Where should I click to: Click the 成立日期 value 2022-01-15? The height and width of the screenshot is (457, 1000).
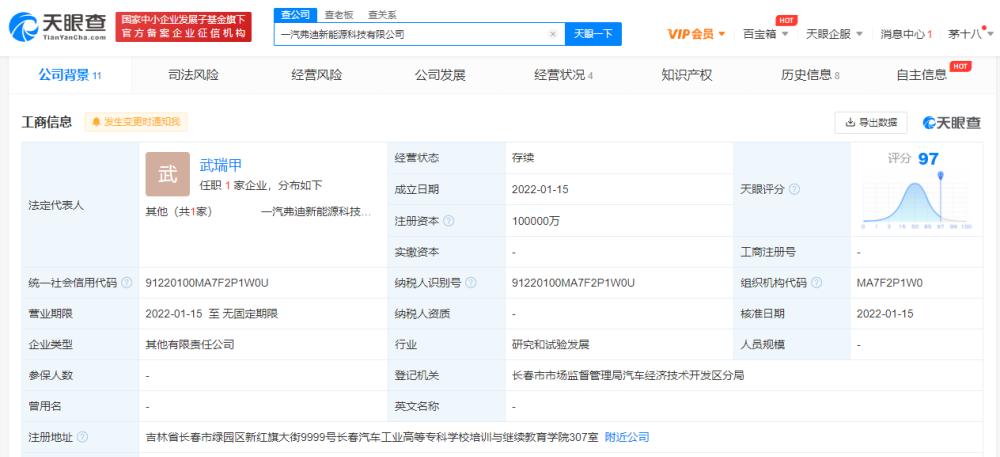point(540,190)
